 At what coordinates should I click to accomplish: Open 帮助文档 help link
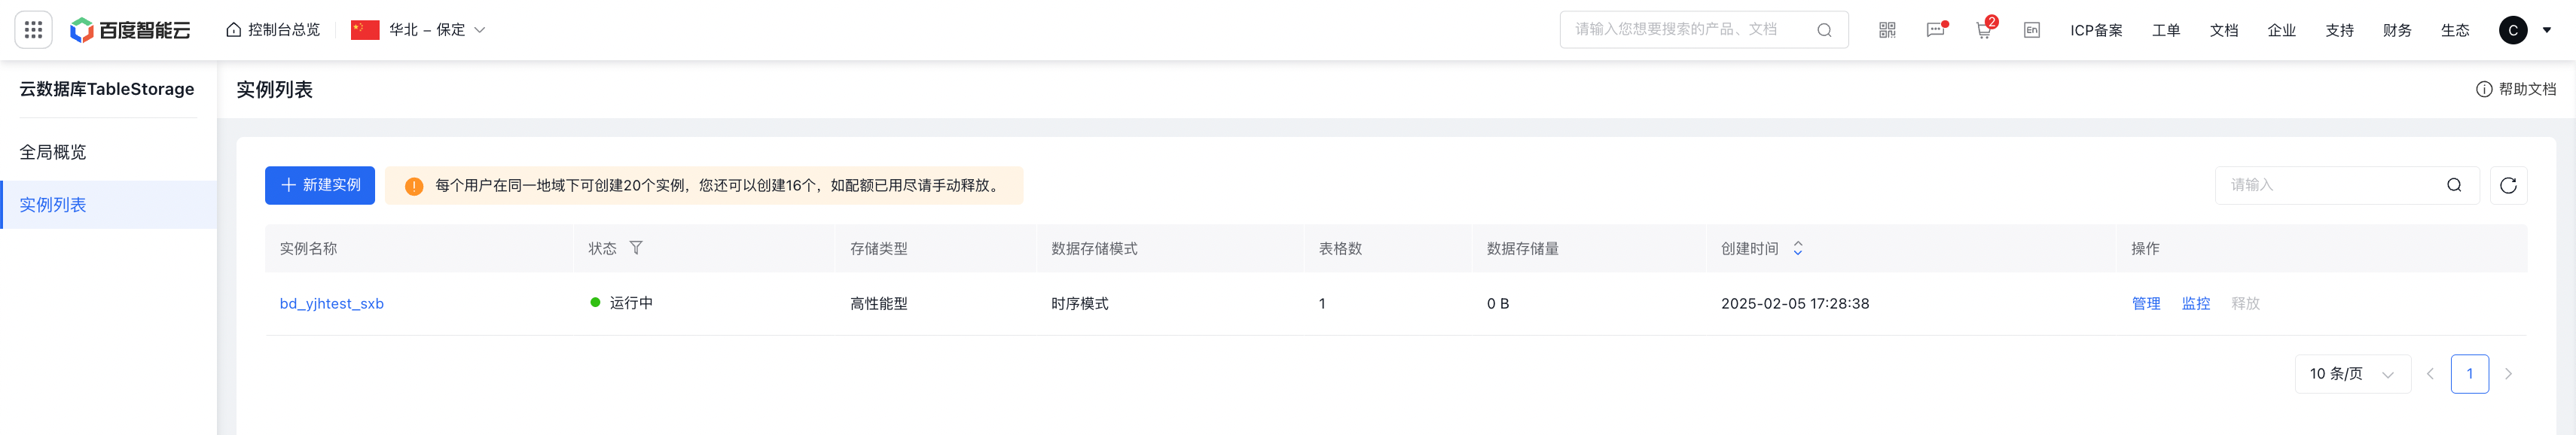coord(2516,89)
